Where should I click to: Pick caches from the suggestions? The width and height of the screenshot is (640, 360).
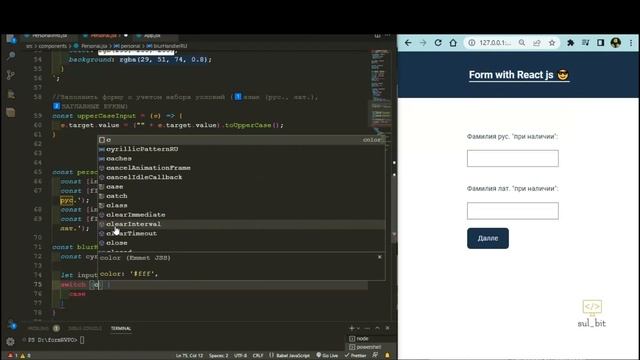click(x=241, y=158)
